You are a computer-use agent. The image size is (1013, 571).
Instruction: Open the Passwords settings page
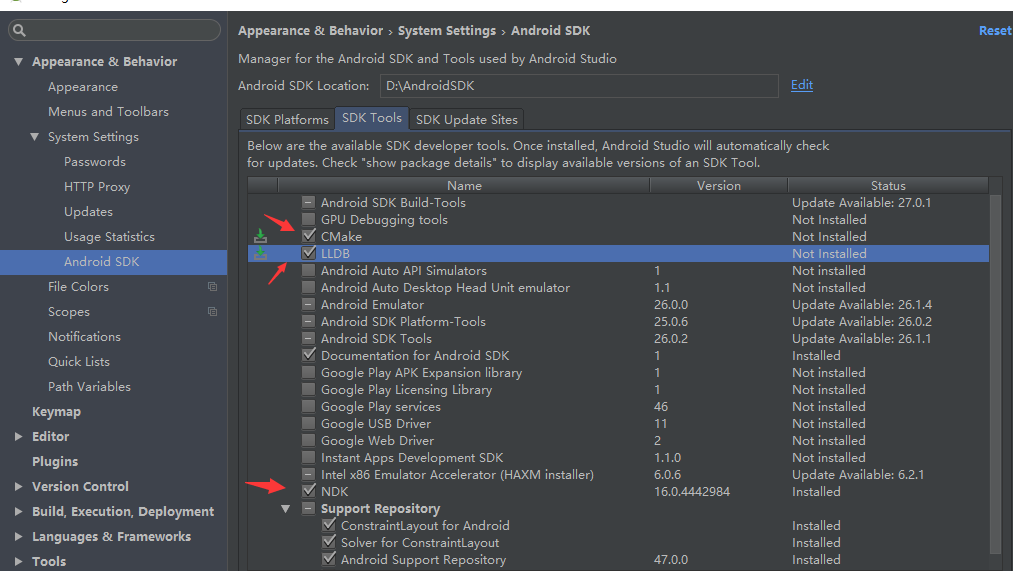pos(95,161)
